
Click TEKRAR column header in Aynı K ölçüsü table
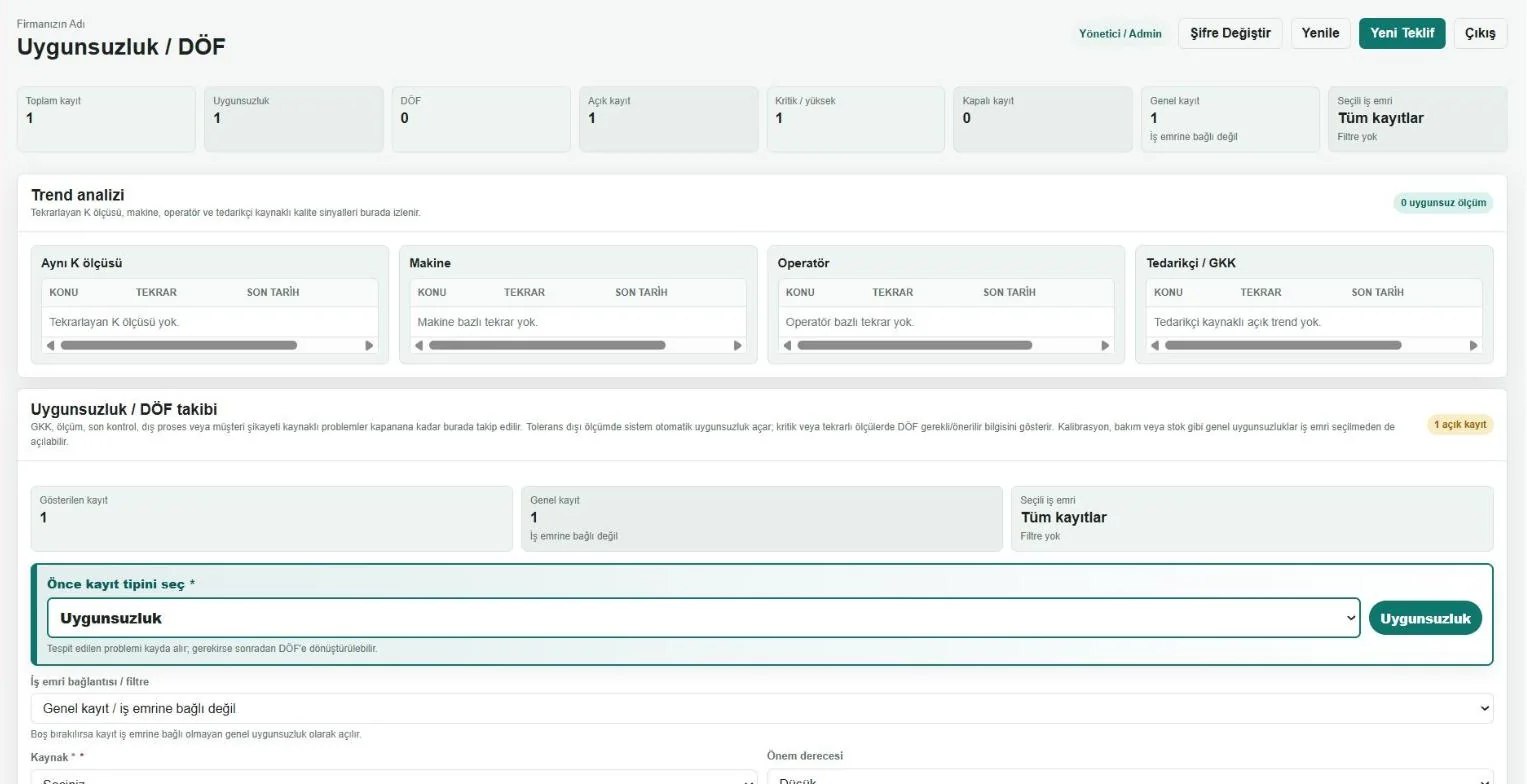coord(156,292)
